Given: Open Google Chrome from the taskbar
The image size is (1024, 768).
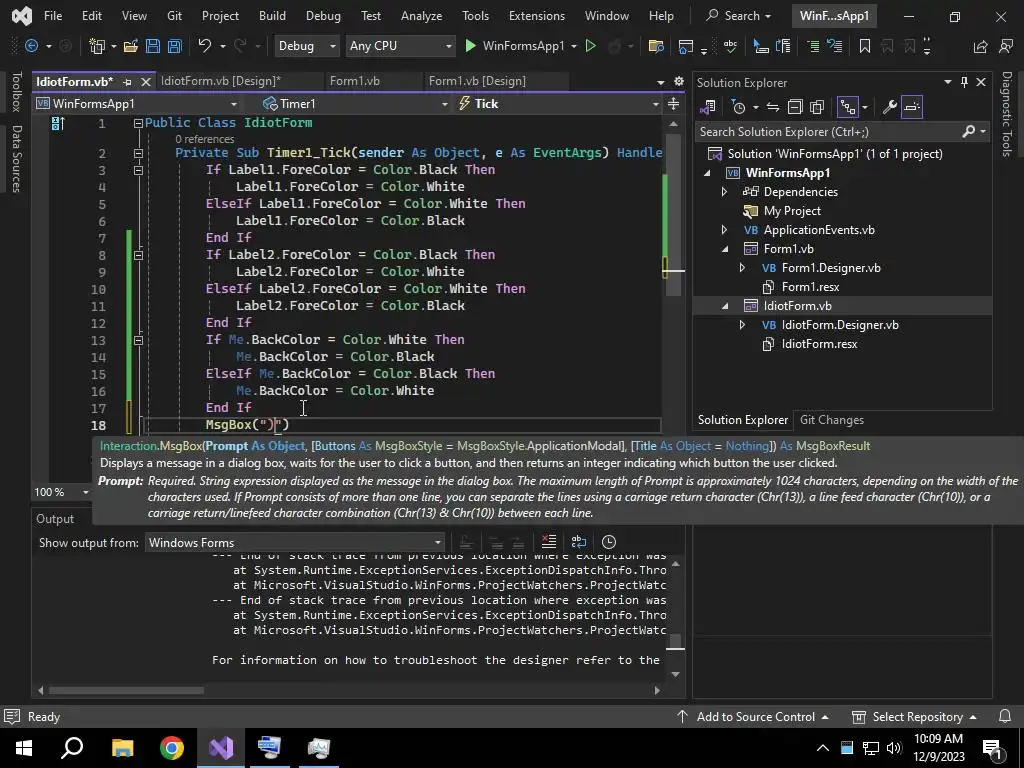Looking at the screenshot, I should pyautogui.click(x=172, y=747).
